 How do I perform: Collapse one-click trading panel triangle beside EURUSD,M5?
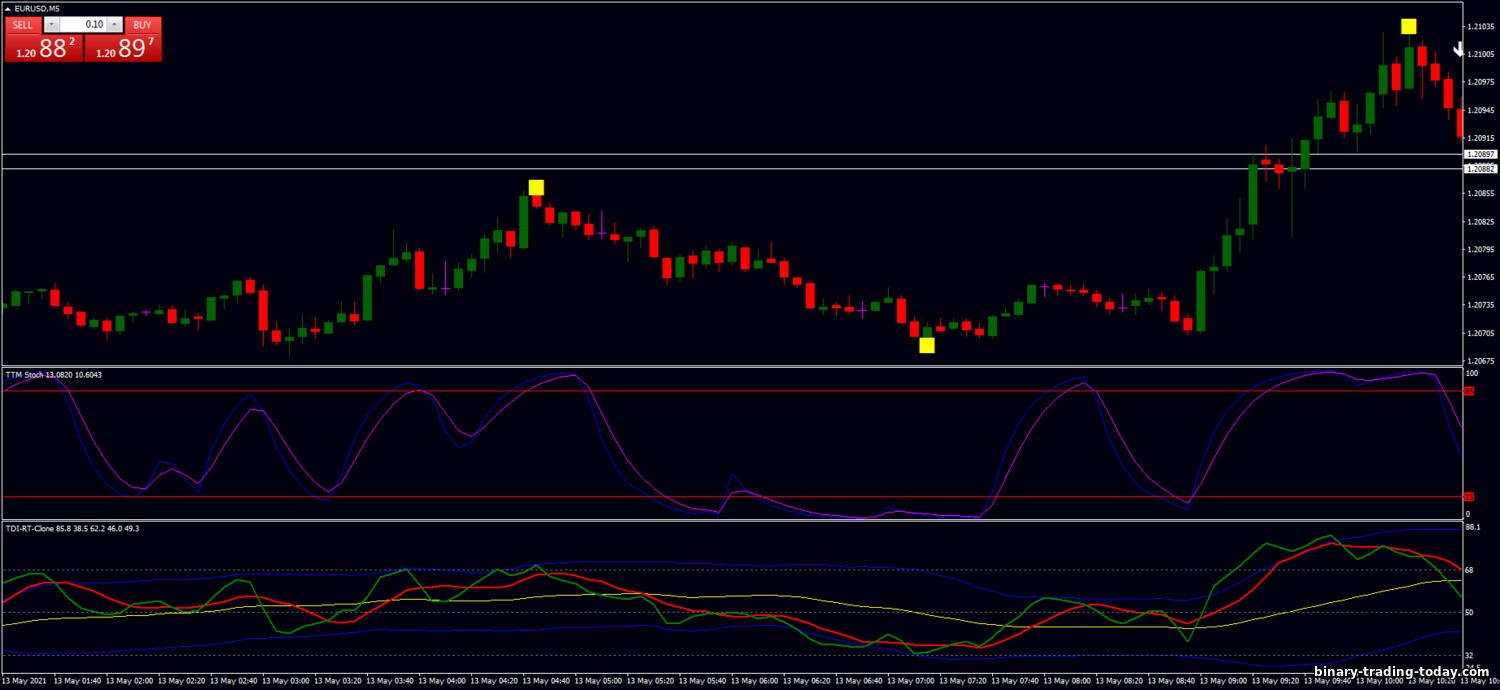point(9,9)
